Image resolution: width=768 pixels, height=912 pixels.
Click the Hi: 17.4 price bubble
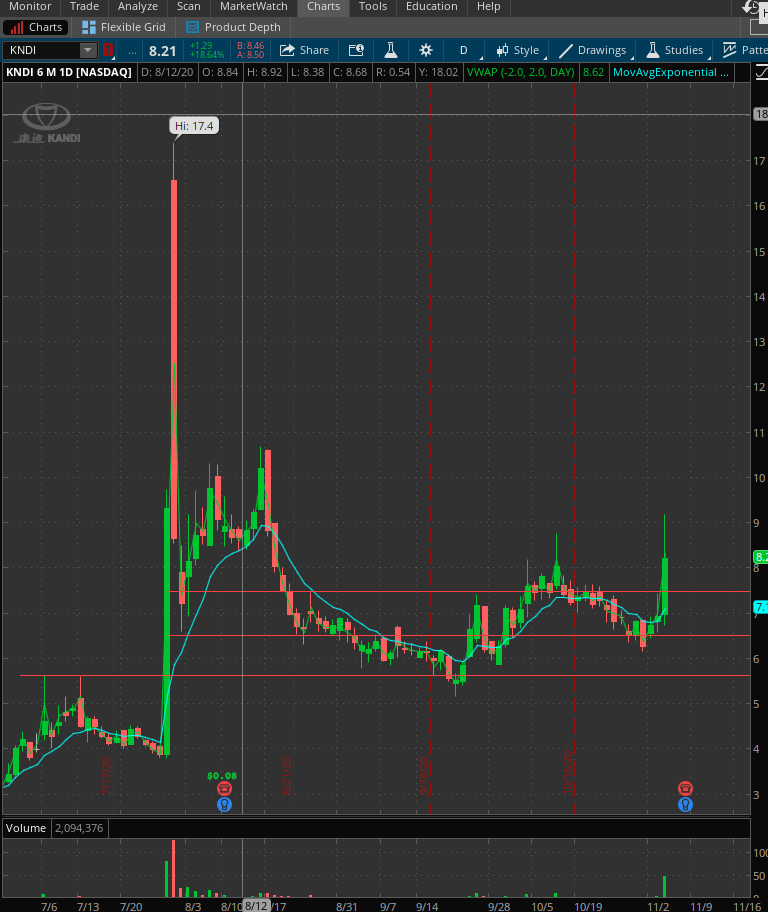[194, 126]
